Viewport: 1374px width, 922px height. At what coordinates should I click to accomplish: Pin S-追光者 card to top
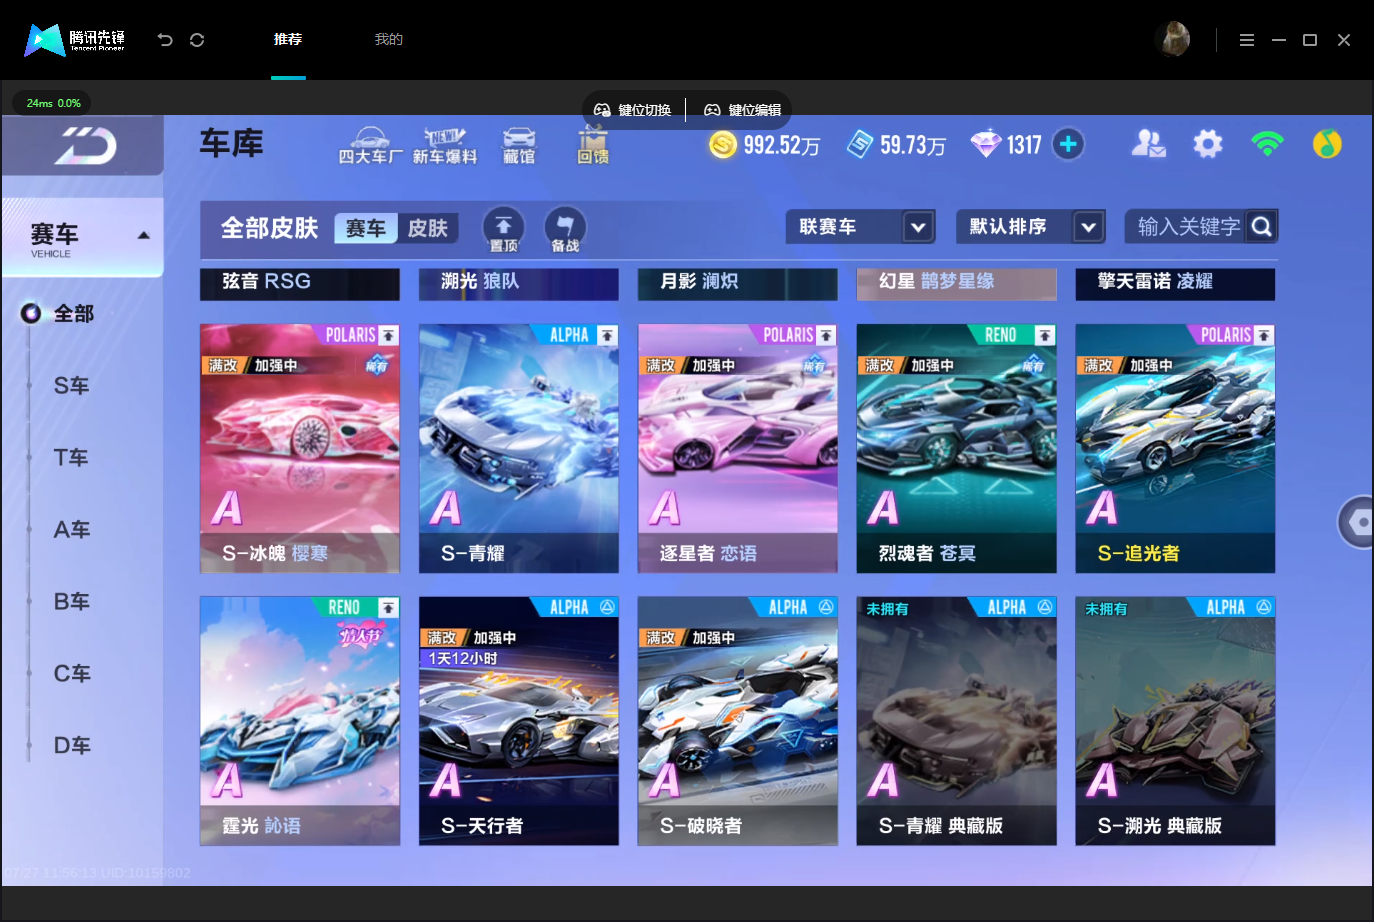tap(1264, 335)
